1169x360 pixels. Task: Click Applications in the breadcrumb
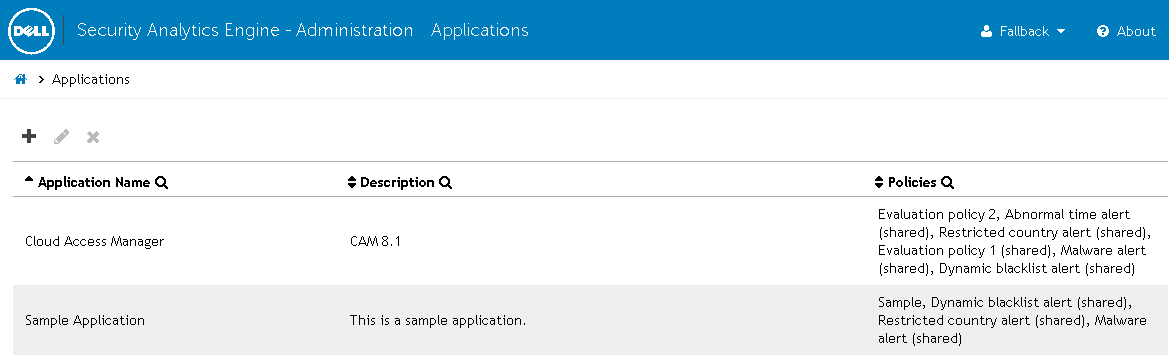point(90,79)
